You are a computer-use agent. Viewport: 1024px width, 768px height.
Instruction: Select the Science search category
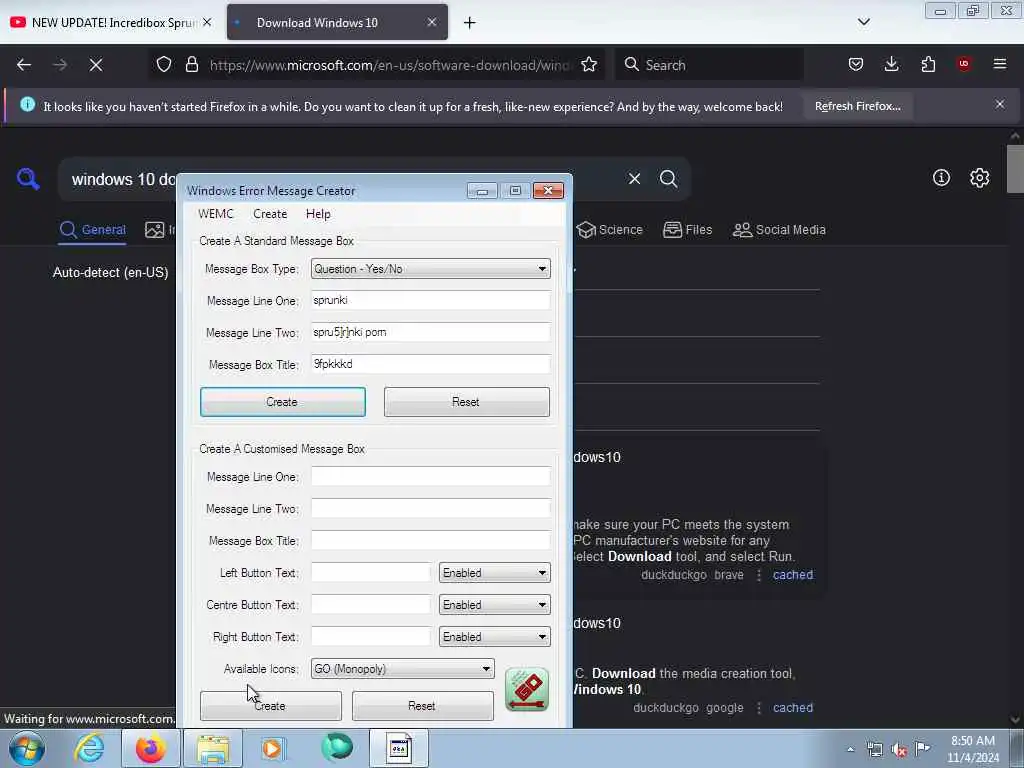610,230
